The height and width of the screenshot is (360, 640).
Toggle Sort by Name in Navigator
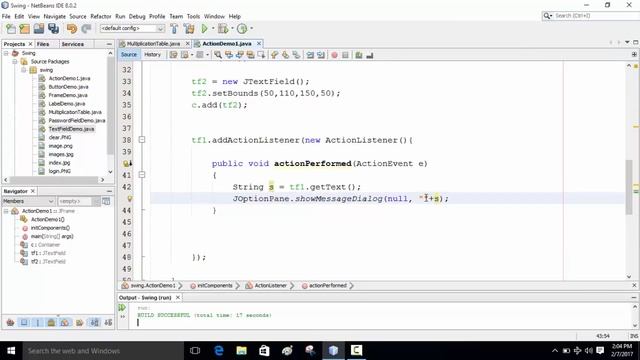pyautogui.click(x=95, y=322)
